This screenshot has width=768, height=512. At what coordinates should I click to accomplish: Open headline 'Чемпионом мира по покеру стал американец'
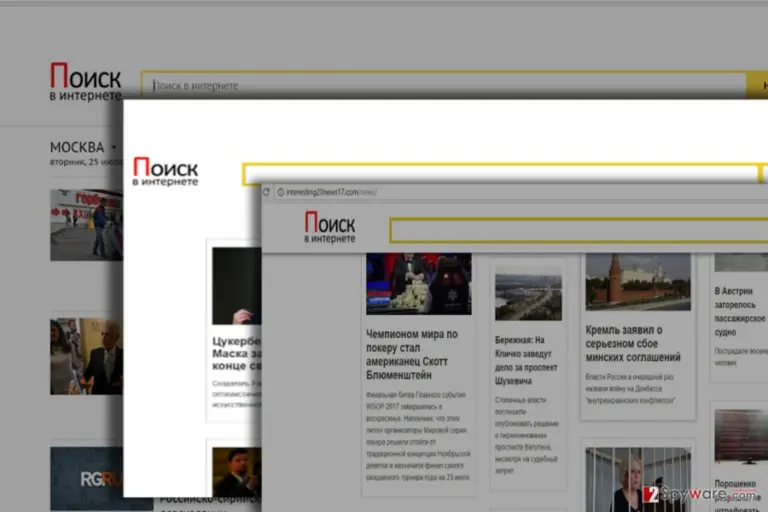[x=412, y=355]
